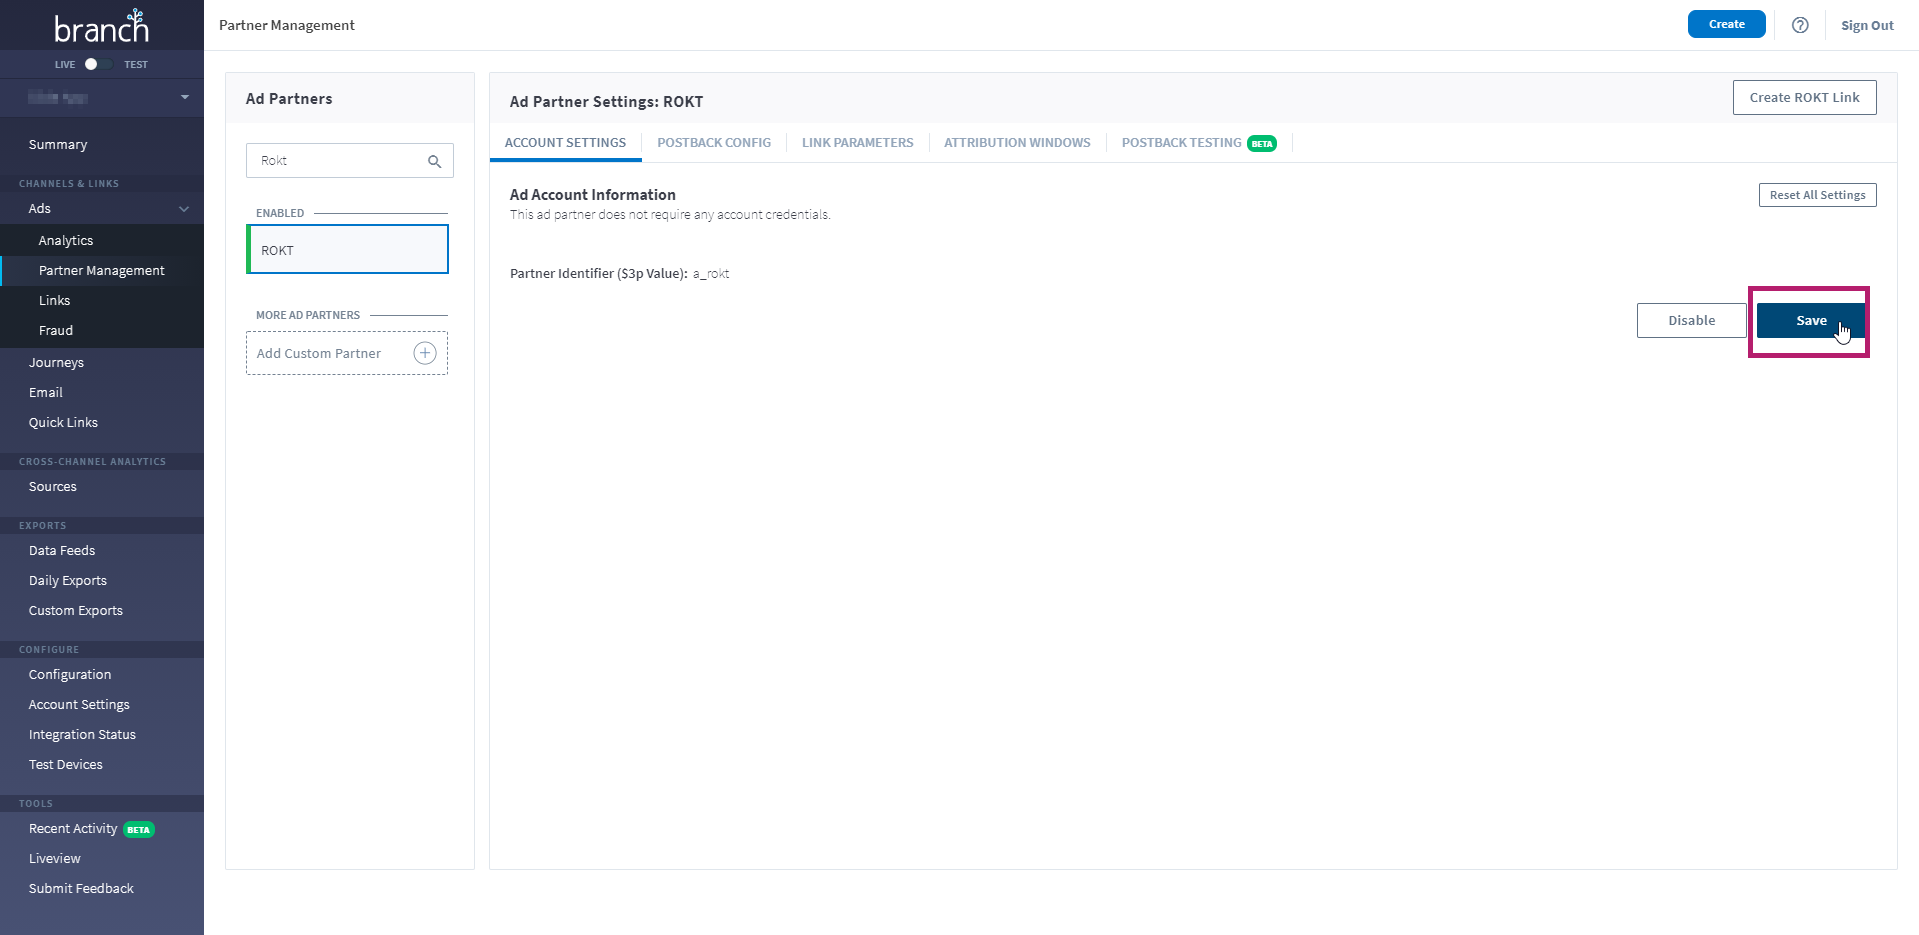Open Integration Status in the sidebar
The height and width of the screenshot is (935, 1919).
[x=82, y=735]
